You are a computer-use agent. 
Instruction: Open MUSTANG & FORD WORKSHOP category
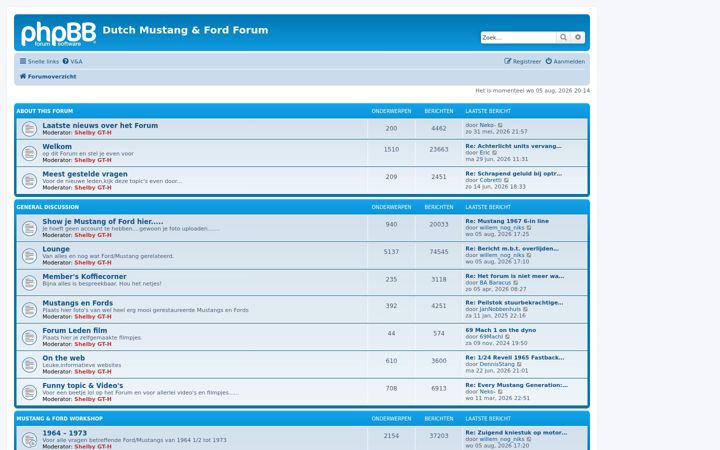point(59,419)
